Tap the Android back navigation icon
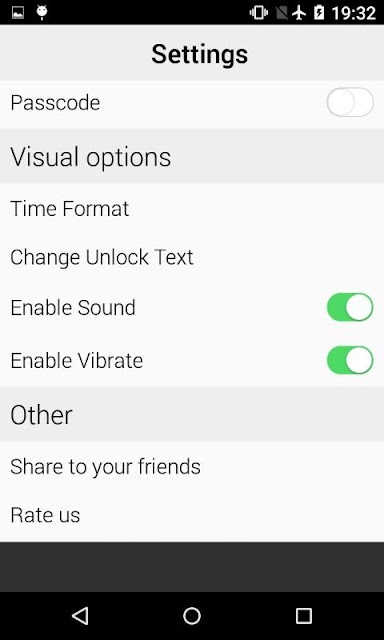The image size is (384, 640). [x=80, y=616]
